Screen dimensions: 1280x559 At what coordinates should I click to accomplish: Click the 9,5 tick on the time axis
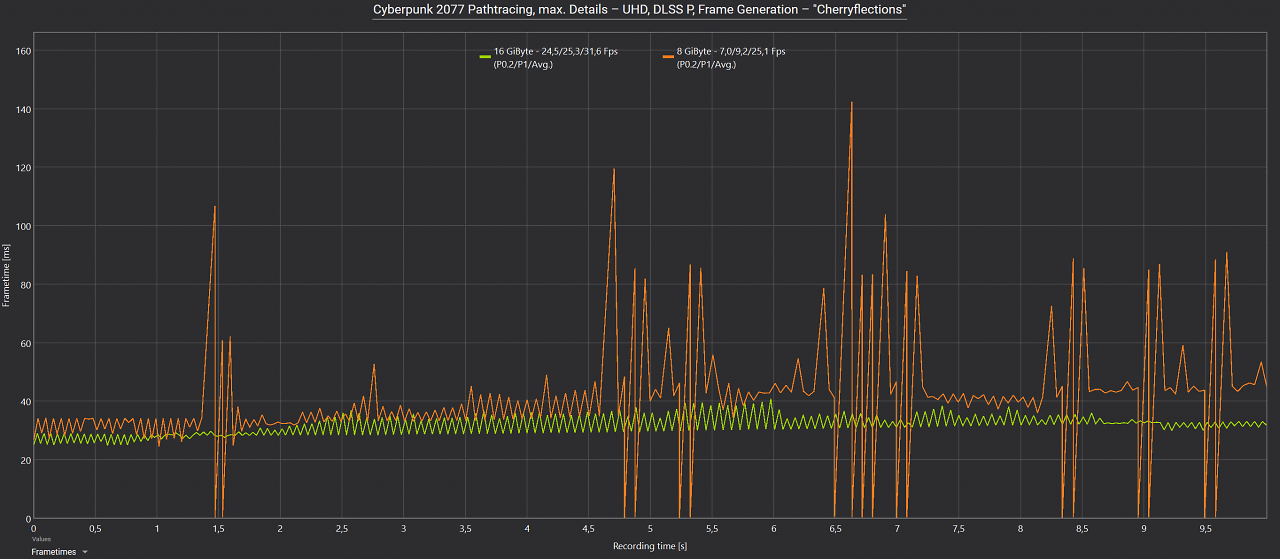(x=1205, y=528)
